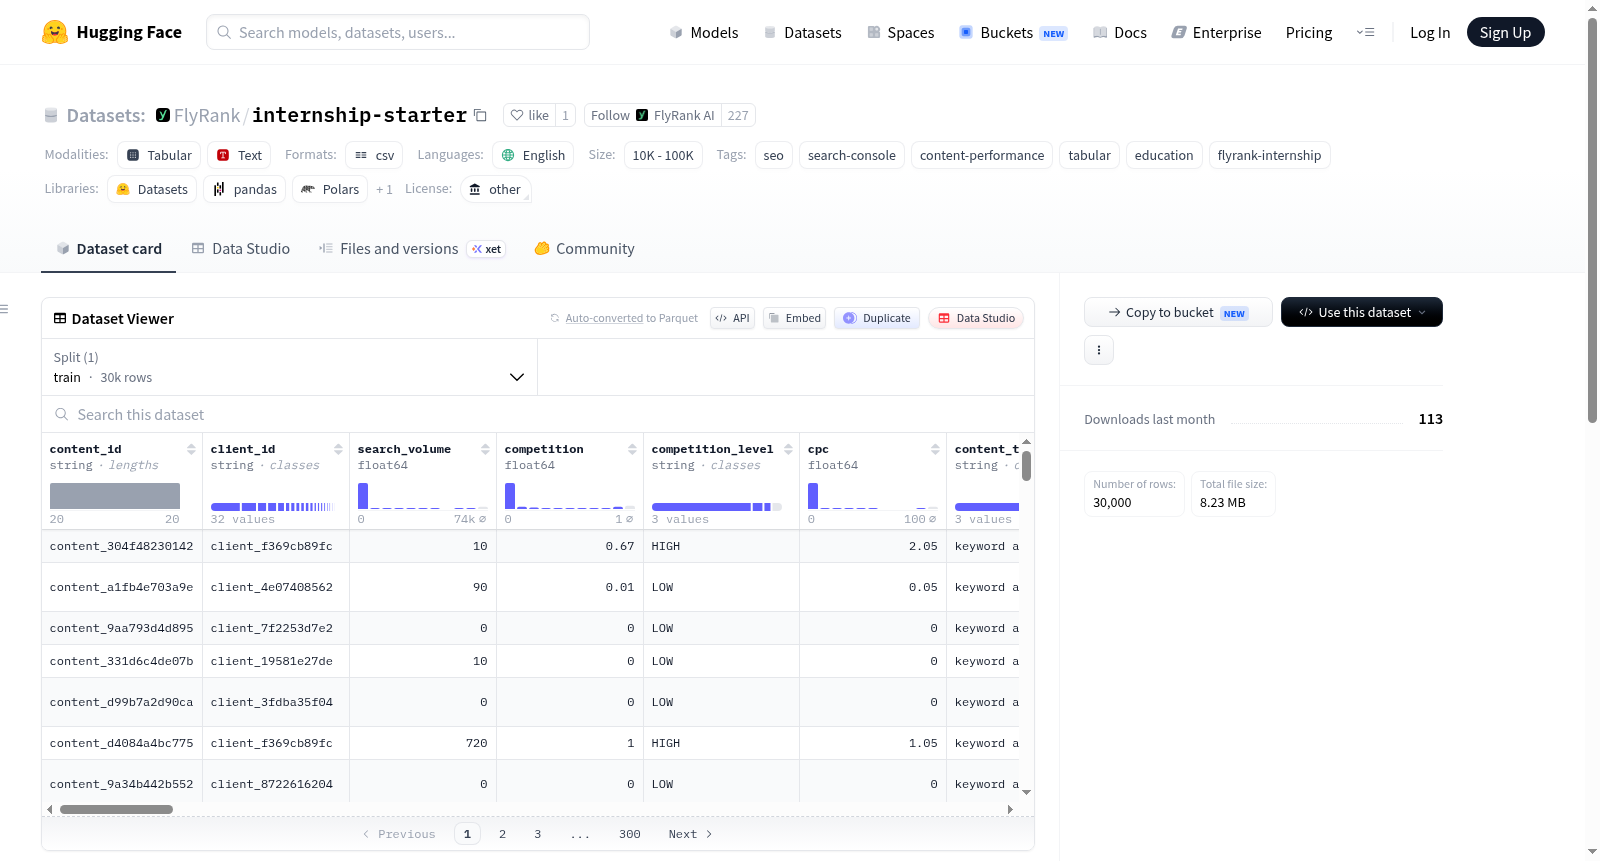Open the Use this dataset dropdown
The image size is (1600, 861).
1362,312
